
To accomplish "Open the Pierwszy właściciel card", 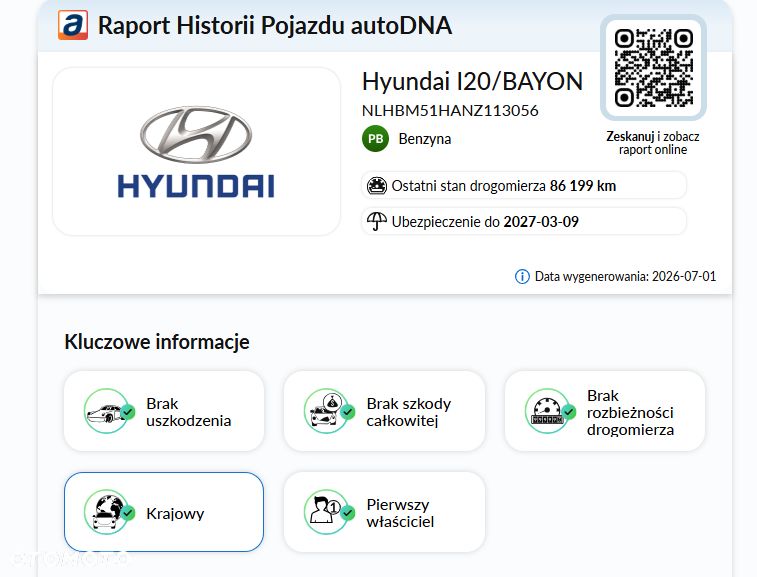I will point(384,512).
